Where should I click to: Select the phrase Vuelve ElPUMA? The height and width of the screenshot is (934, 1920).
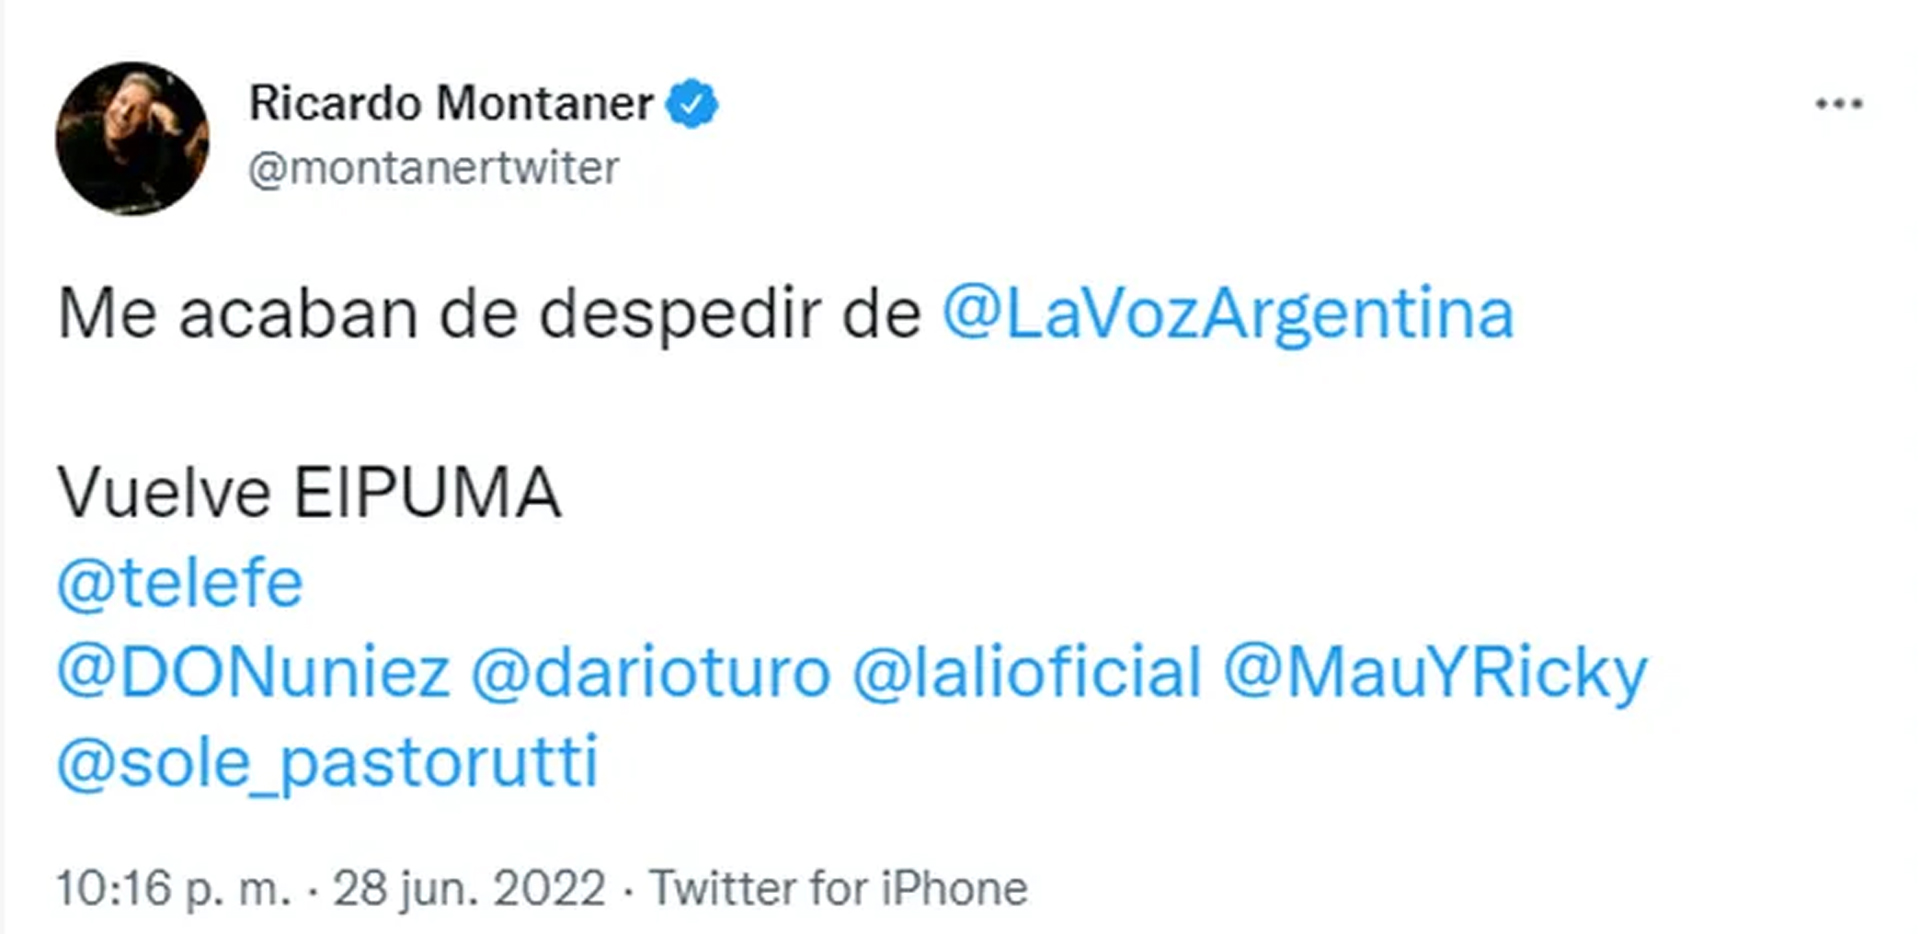[x=310, y=492]
